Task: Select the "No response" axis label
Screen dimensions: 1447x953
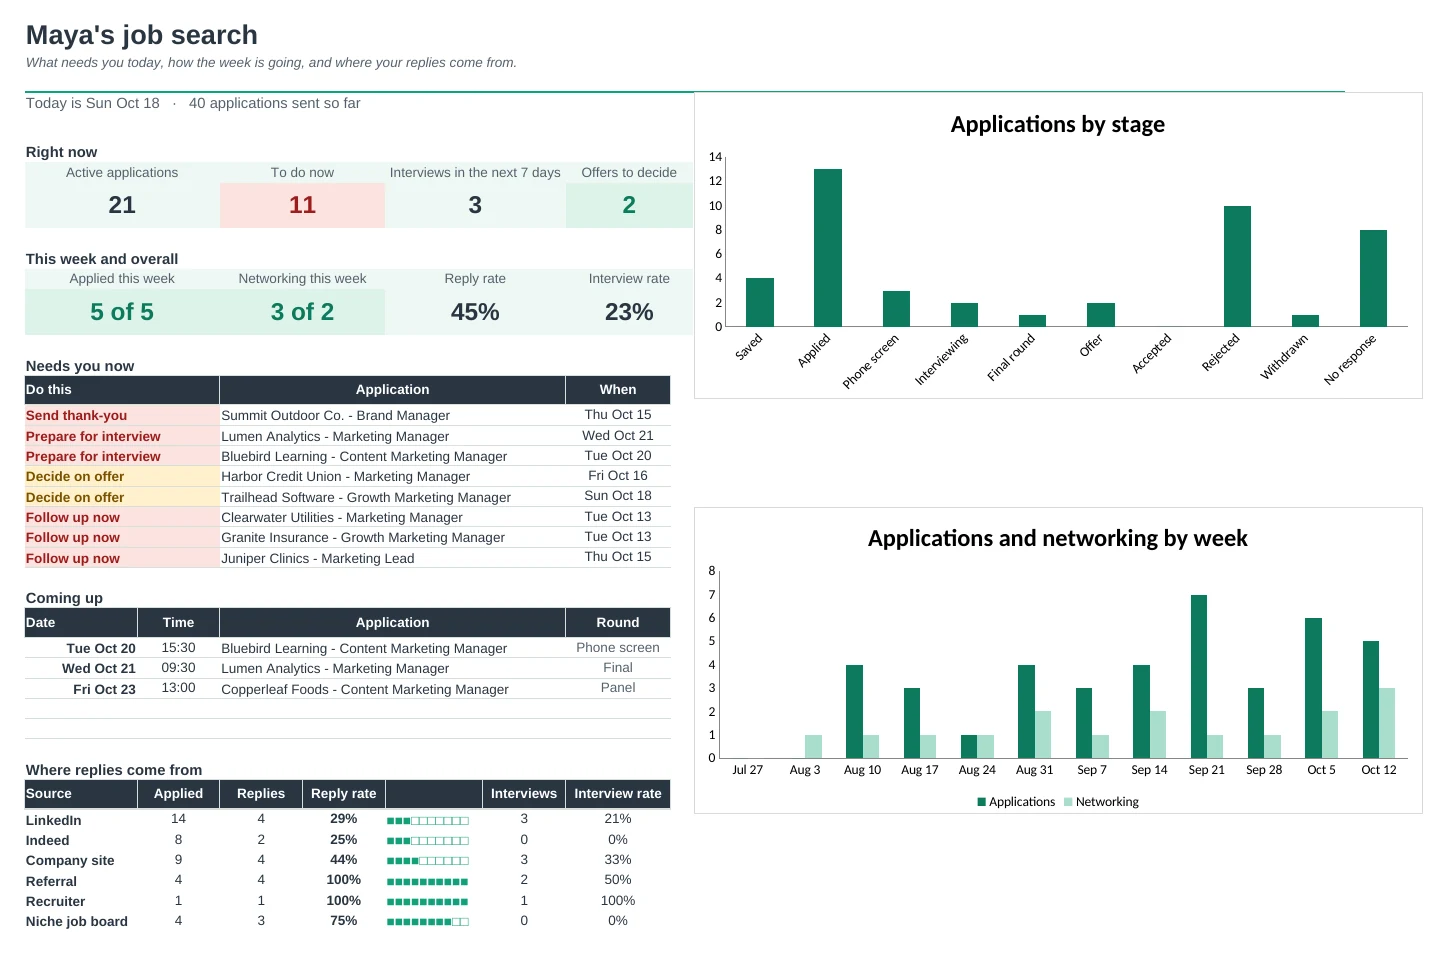Action: click(1350, 359)
